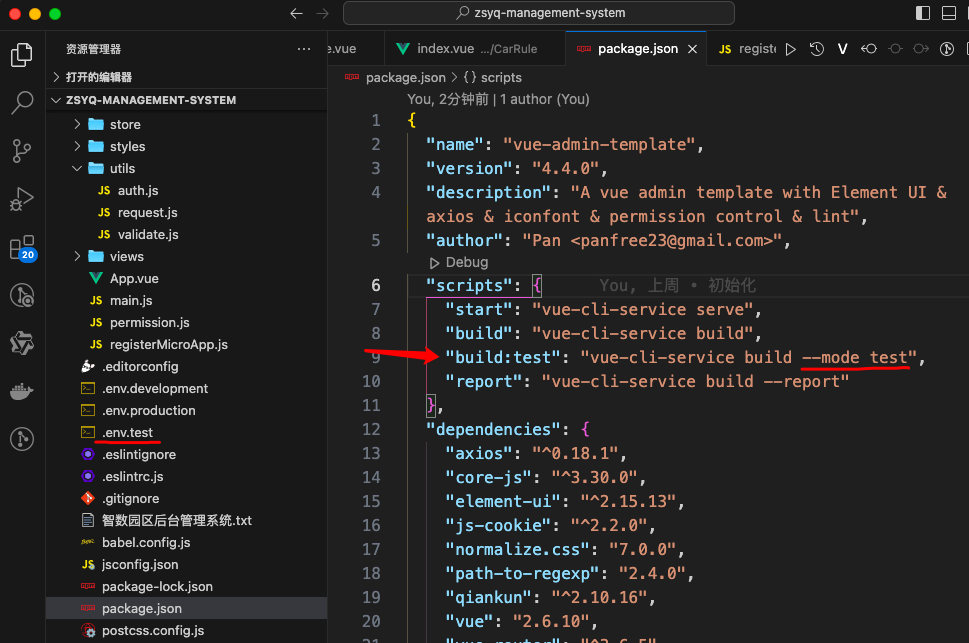969x643 pixels.
Task: Open .editorconfig in the file tree
Action: (187, 367)
